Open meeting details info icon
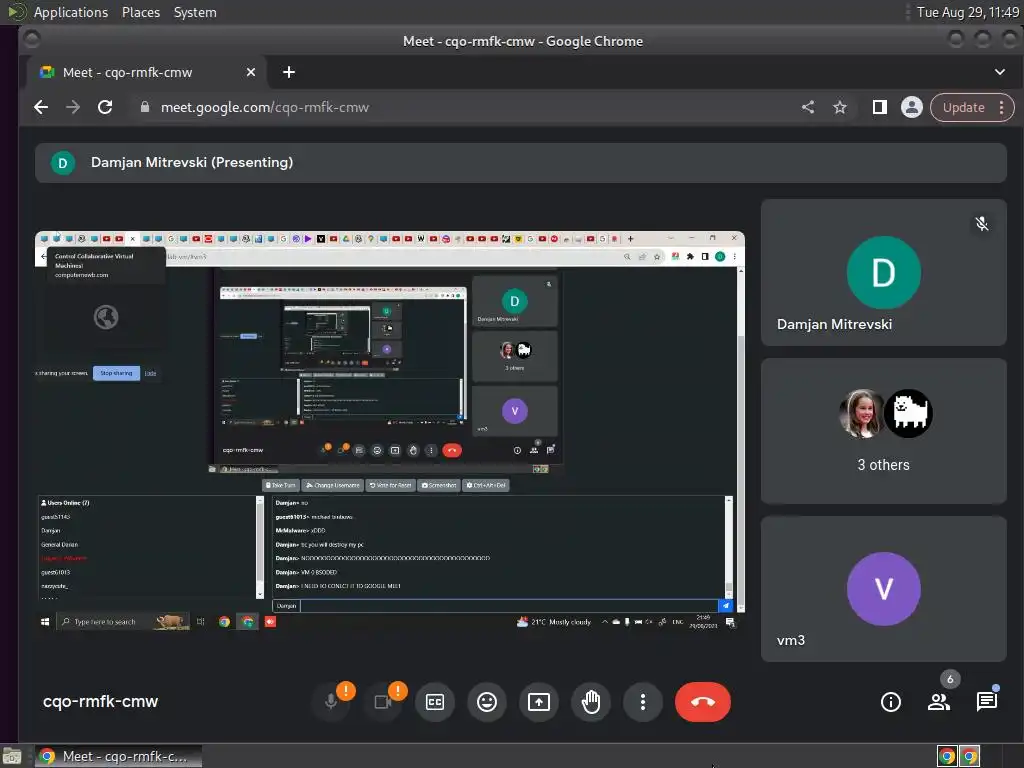 891,702
